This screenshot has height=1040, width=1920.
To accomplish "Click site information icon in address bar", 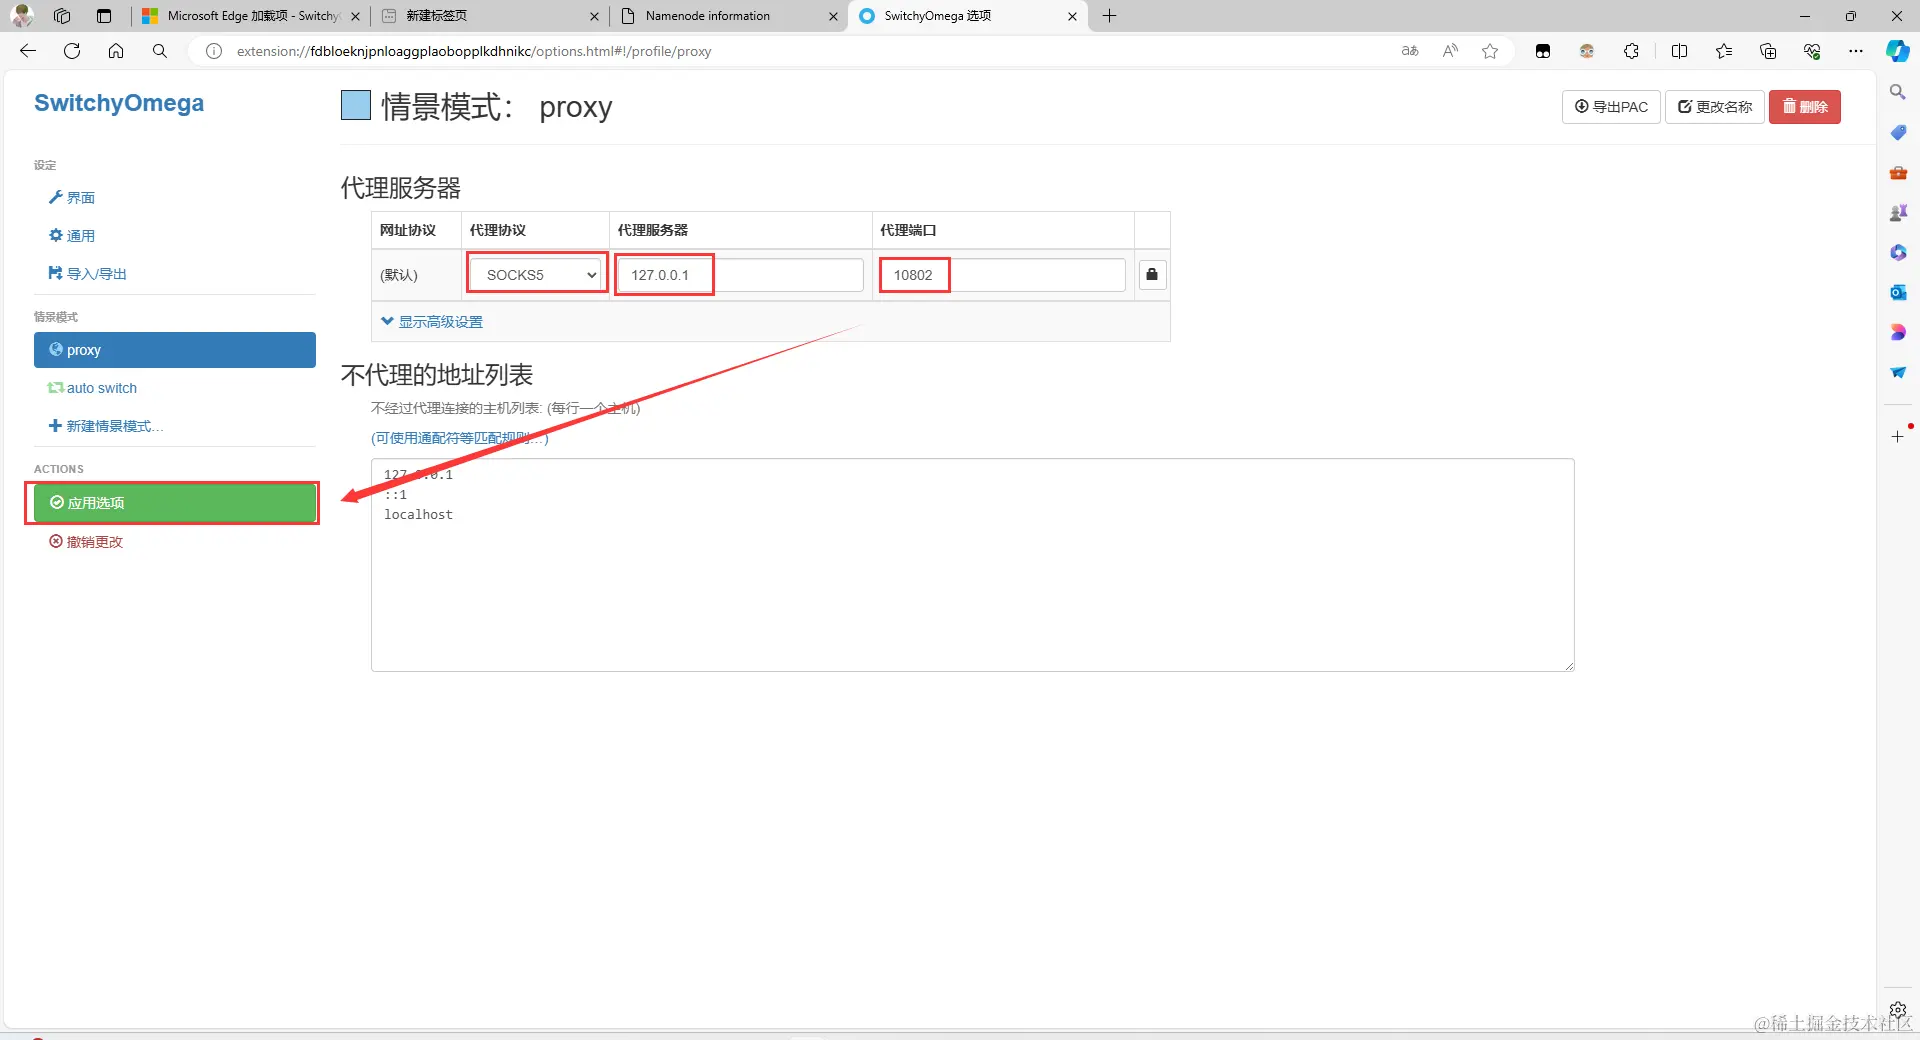I will point(214,51).
